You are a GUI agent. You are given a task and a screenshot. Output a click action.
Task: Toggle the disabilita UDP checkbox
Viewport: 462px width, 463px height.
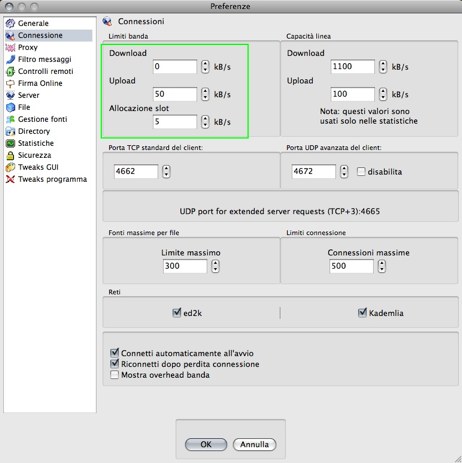(x=361, y=172)
